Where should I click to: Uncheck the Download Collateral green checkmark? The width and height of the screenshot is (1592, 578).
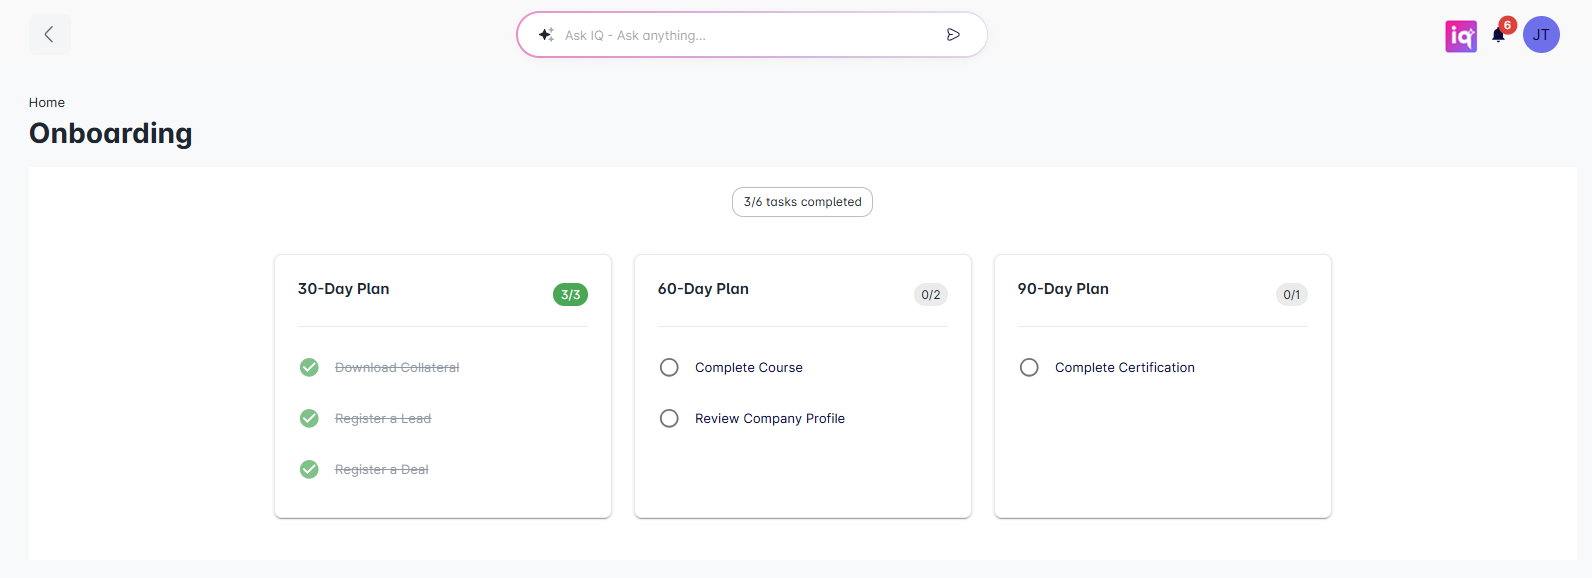point(310,368)
